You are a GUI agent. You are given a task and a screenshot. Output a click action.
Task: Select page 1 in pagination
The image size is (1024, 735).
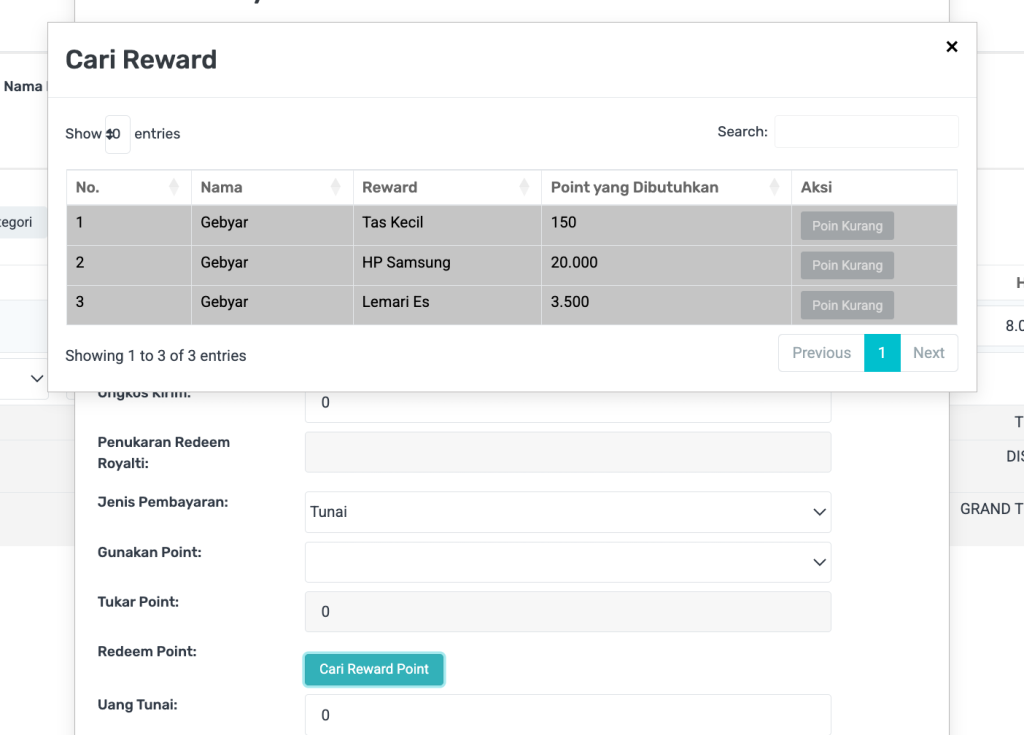(x=882, y=353)
